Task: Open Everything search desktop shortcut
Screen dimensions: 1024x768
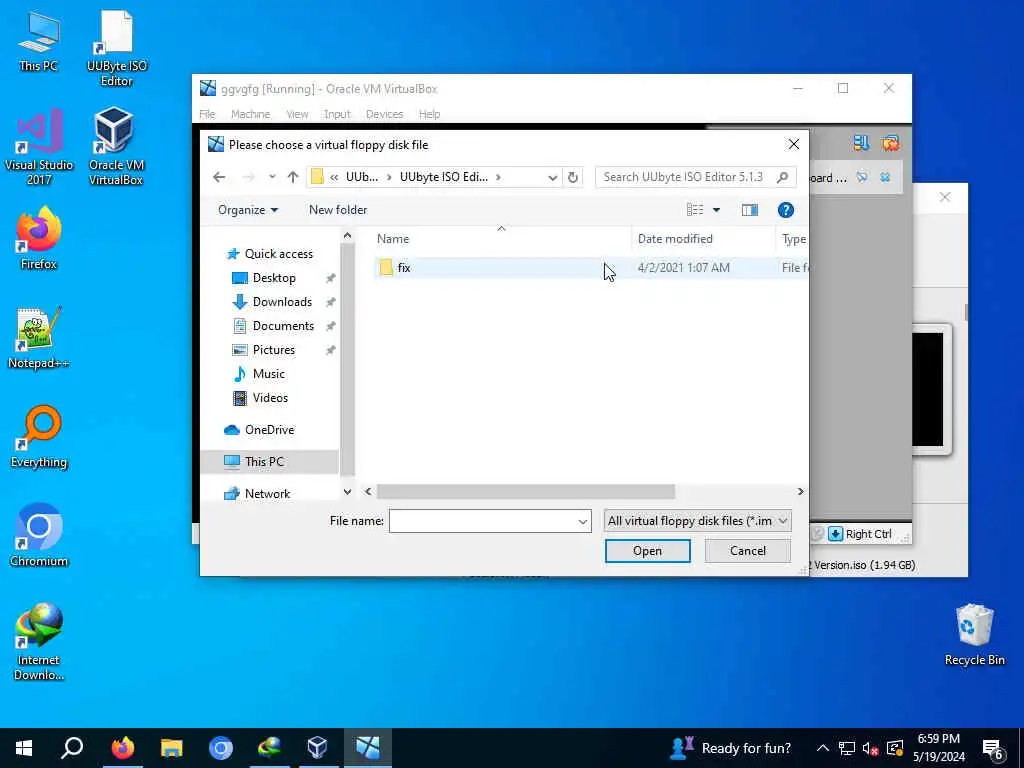Action: (x=39, y=437)
